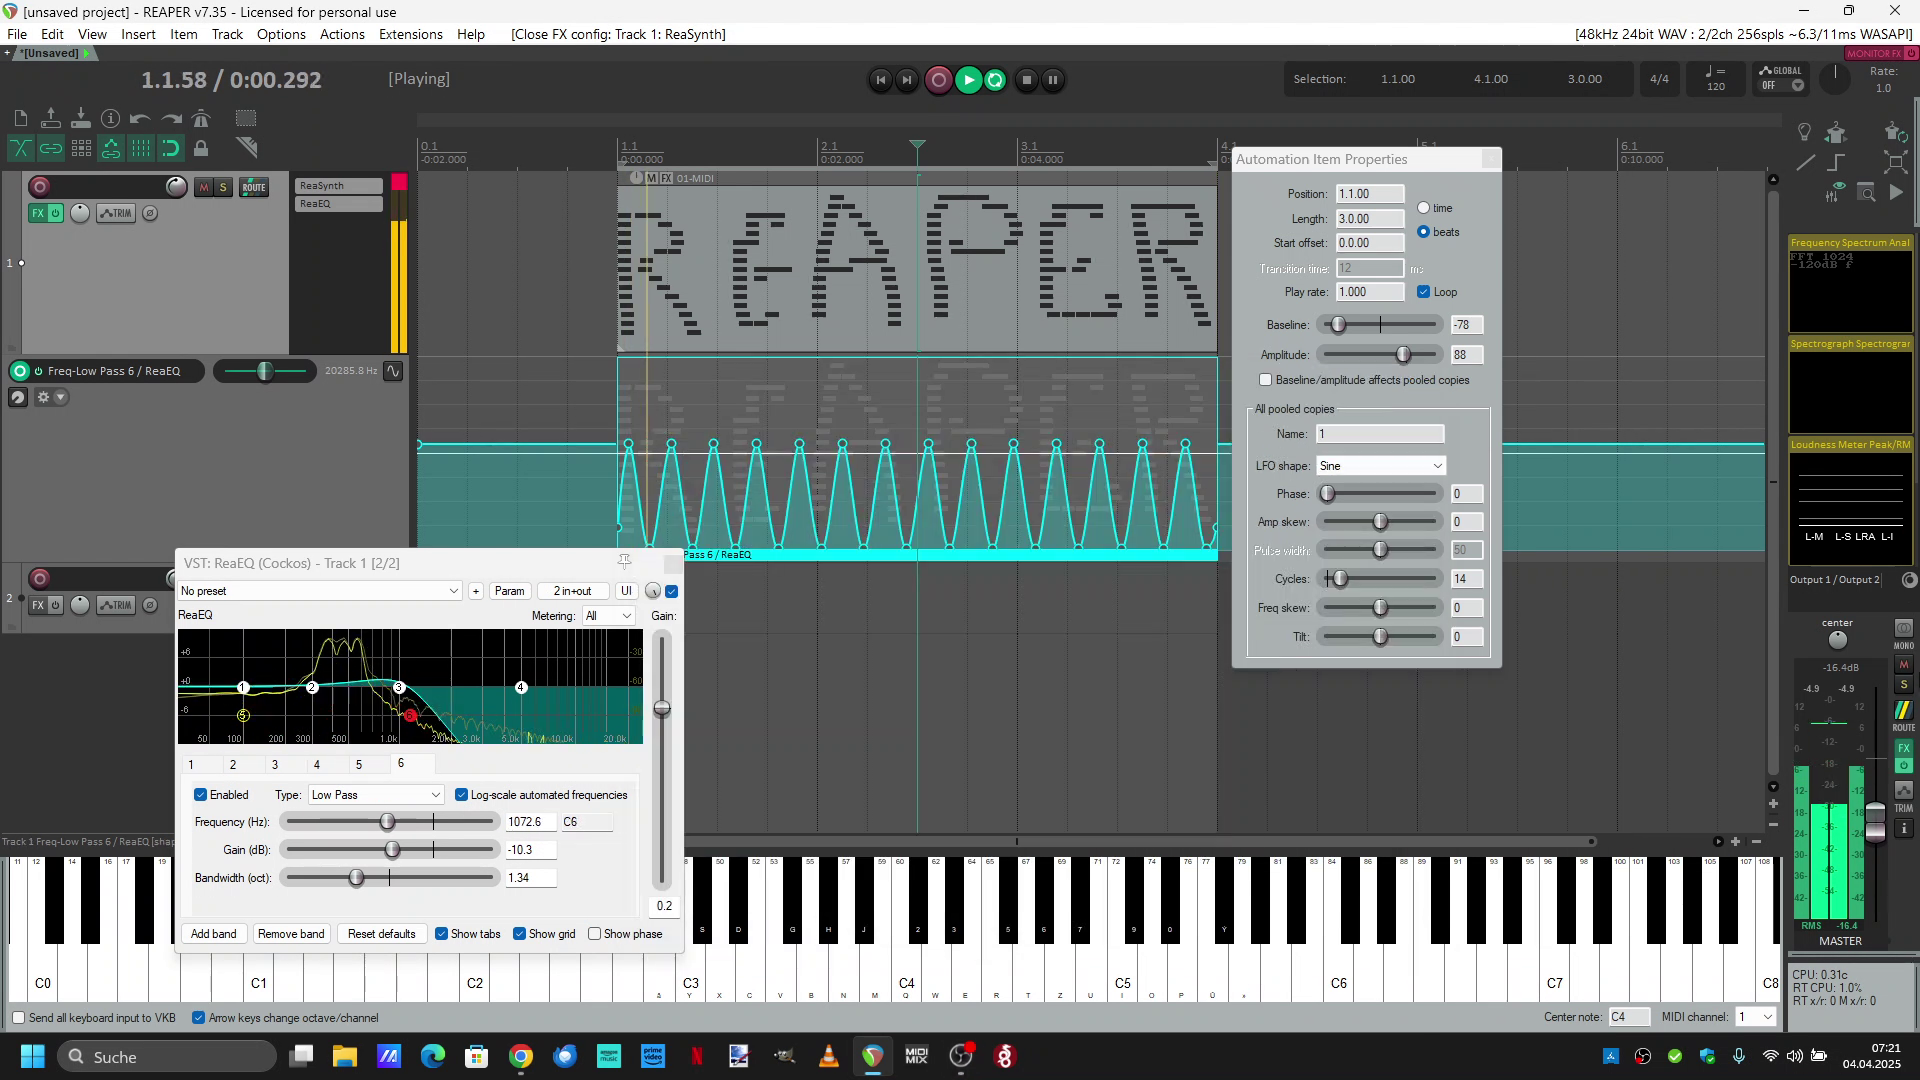1920x1080 pixels.
Task: Toggle move envelope points with items icon
Action: point(111,149)
